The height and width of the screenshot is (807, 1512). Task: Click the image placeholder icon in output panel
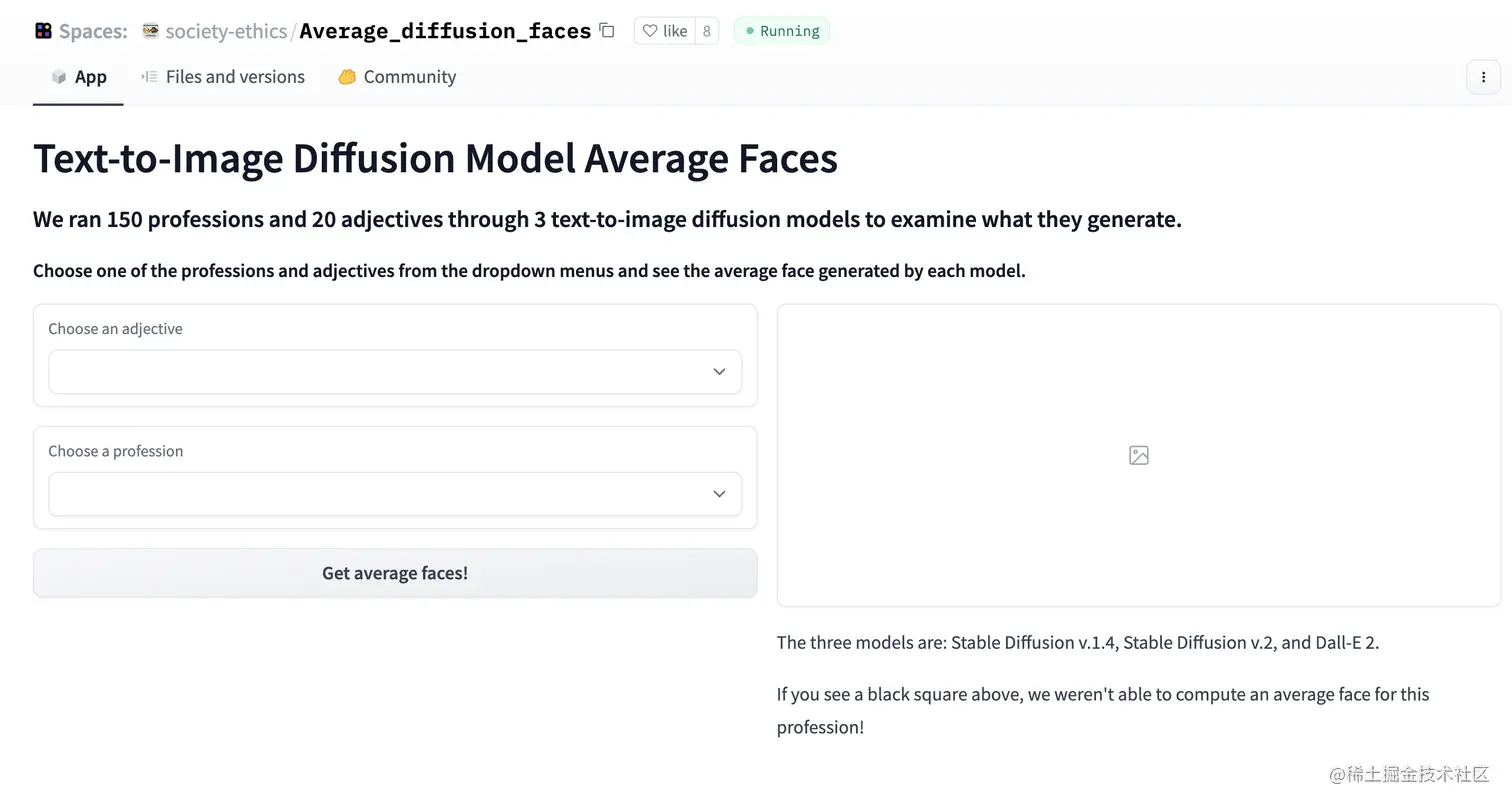(x=1138, y=455)
